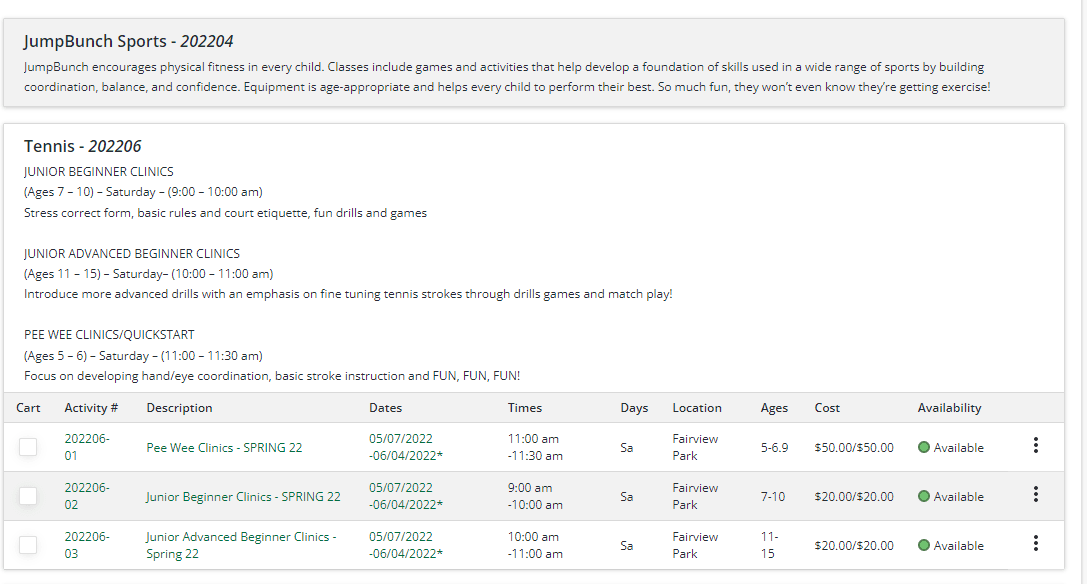Click the Dates column header
Image resolution: width=1087 pixels, height=584 pixels.
tap(386, 408)
